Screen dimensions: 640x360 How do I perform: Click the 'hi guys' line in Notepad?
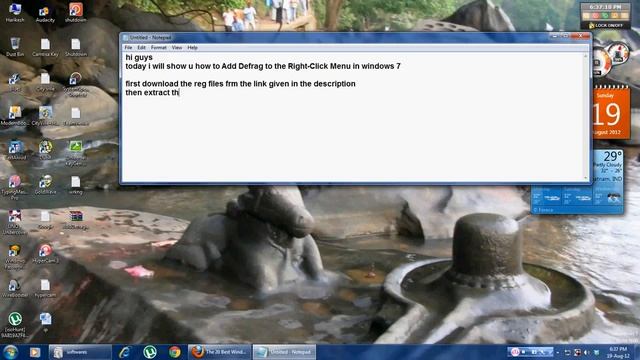[x=139, y=58]
